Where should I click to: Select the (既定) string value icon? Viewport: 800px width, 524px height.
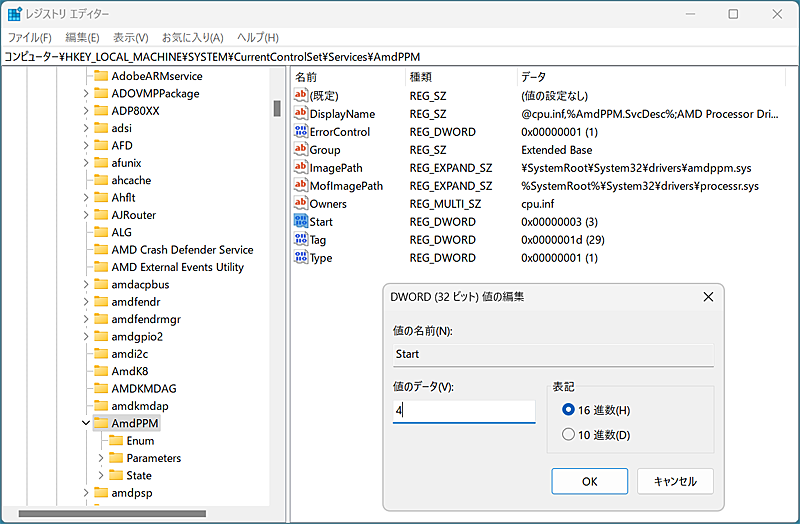[x=301, y=95]
